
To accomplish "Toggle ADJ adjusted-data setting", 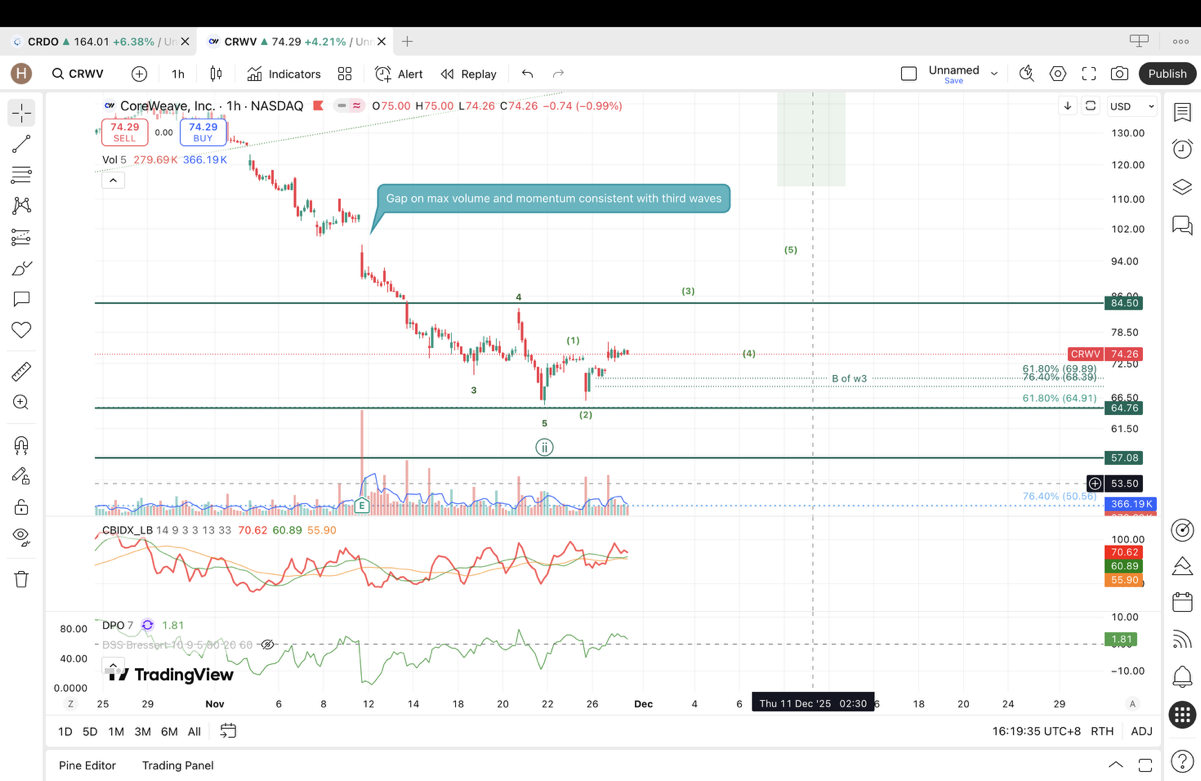I will pyautogui.click(x=1141, y=731).
